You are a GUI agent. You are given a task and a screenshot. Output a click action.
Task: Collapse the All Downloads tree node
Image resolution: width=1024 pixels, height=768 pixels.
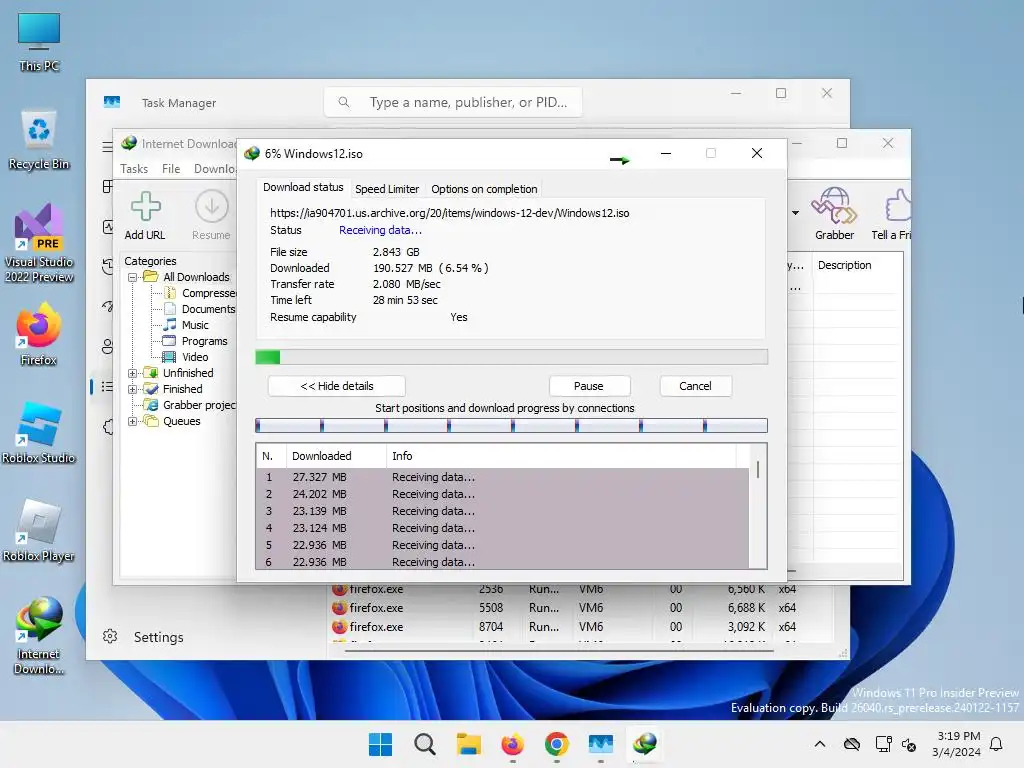(133, 277)
